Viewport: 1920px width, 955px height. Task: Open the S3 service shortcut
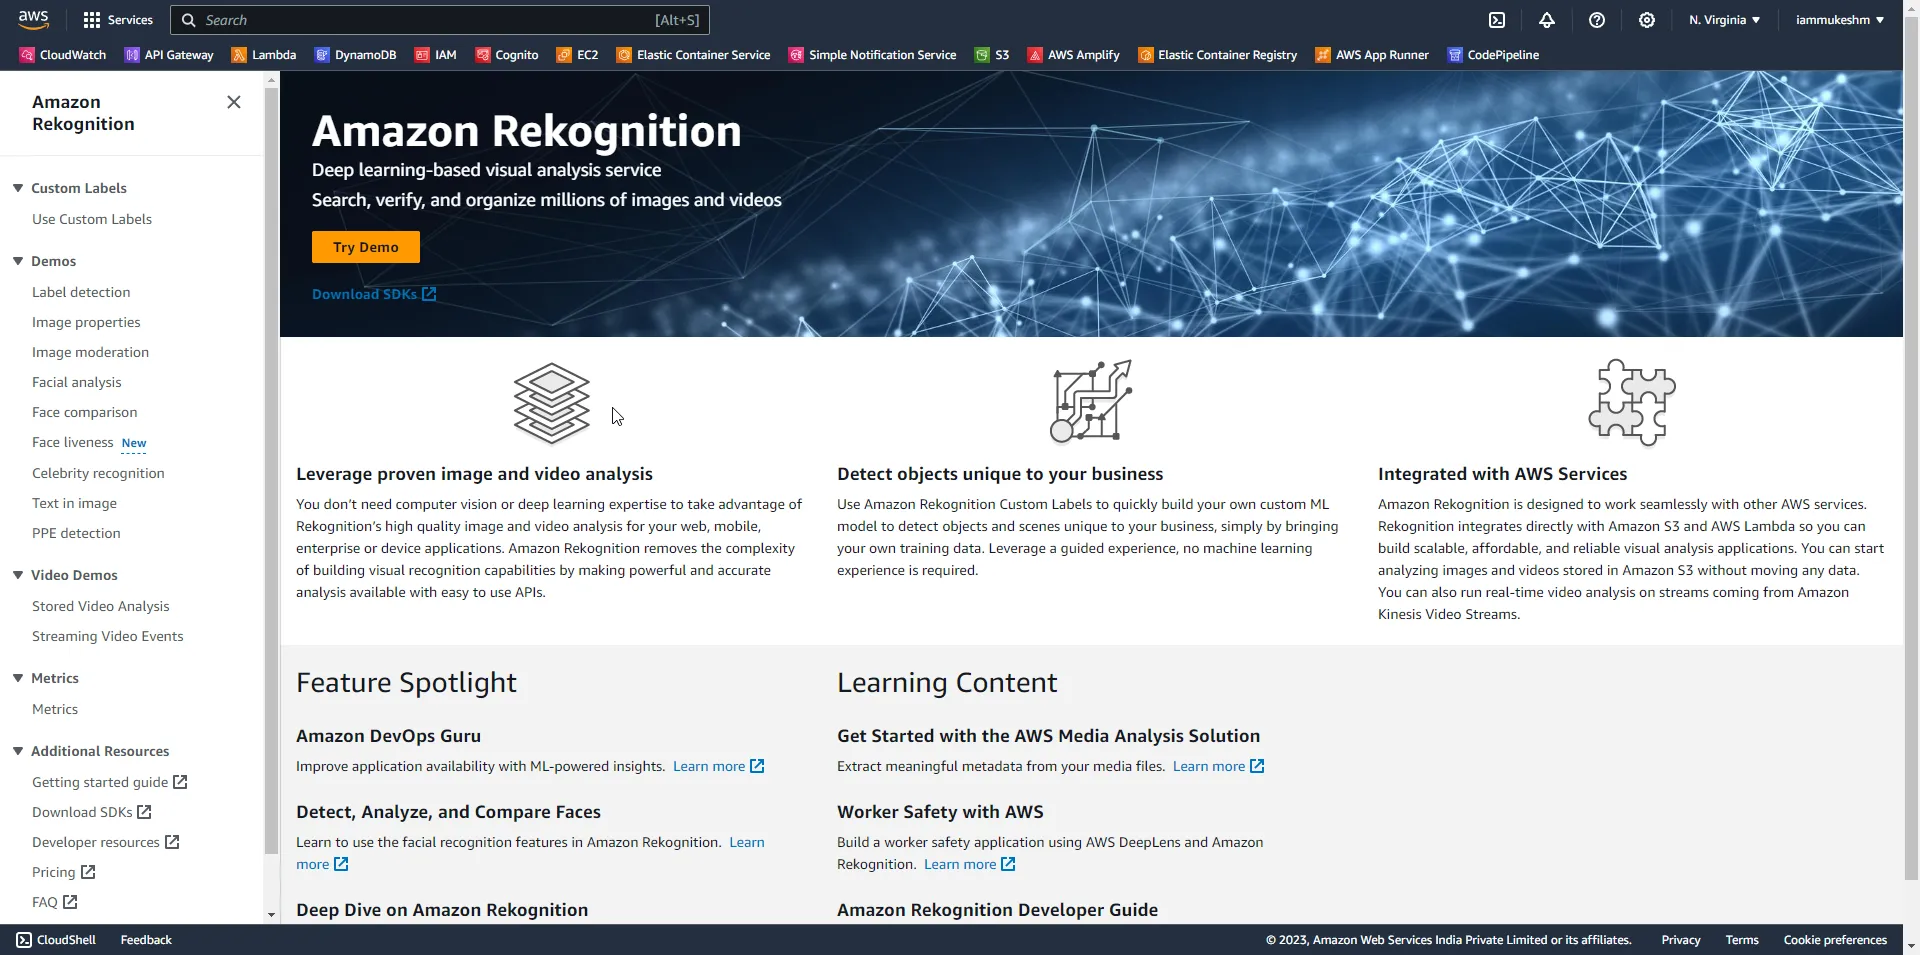(991, 55)
